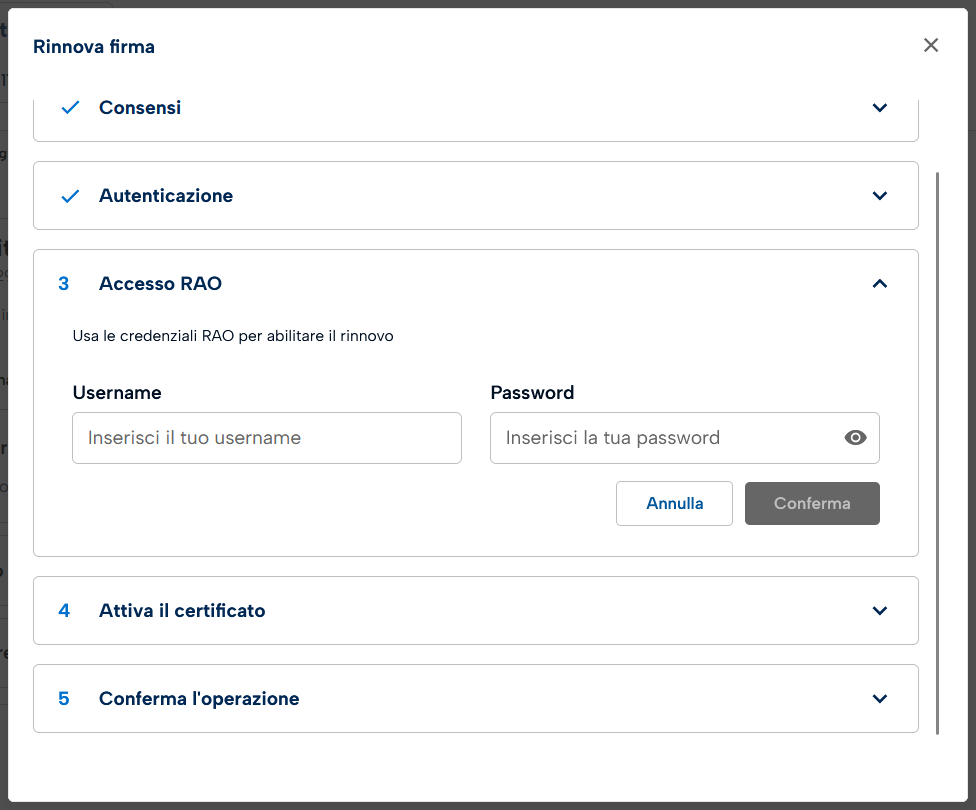This screenshot has height=810, width=976.
Task: Open the Attiva il certificato step title
Action: (182, 611)
